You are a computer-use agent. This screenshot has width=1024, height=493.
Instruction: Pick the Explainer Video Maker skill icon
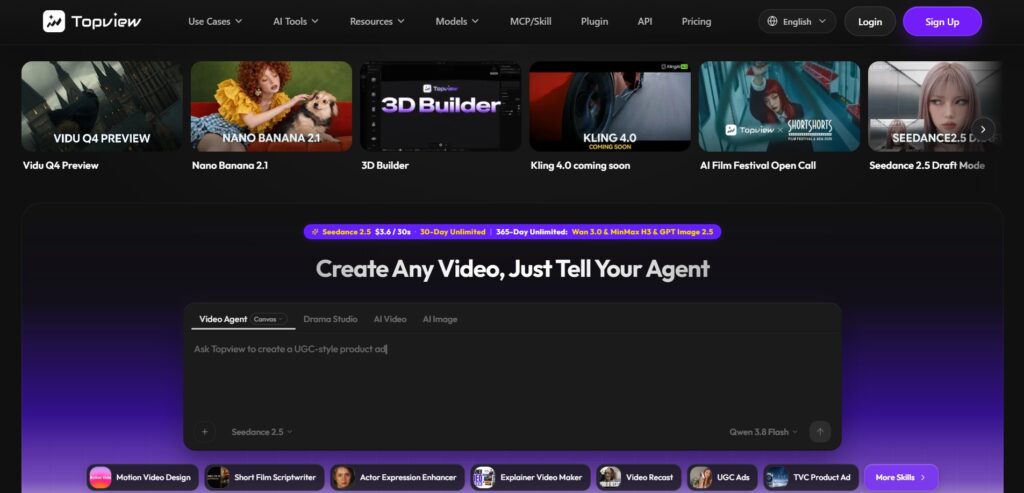[x=484, y=477]
